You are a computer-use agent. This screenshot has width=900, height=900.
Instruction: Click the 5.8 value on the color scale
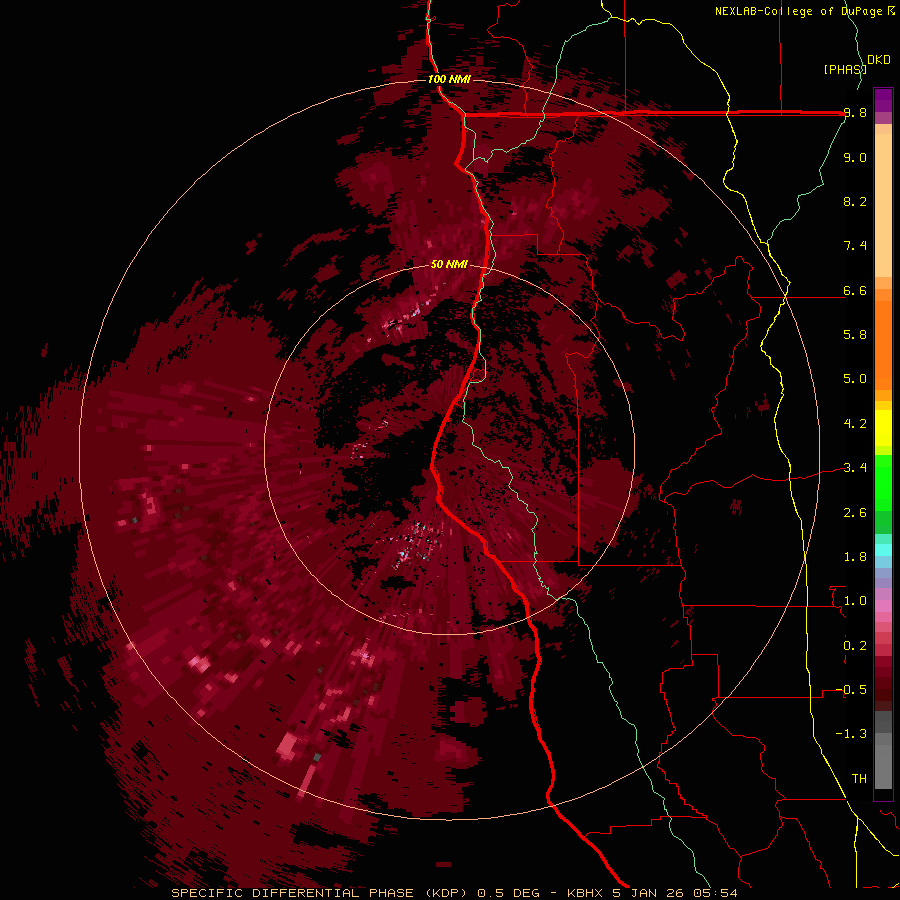[x=855, y=335]
